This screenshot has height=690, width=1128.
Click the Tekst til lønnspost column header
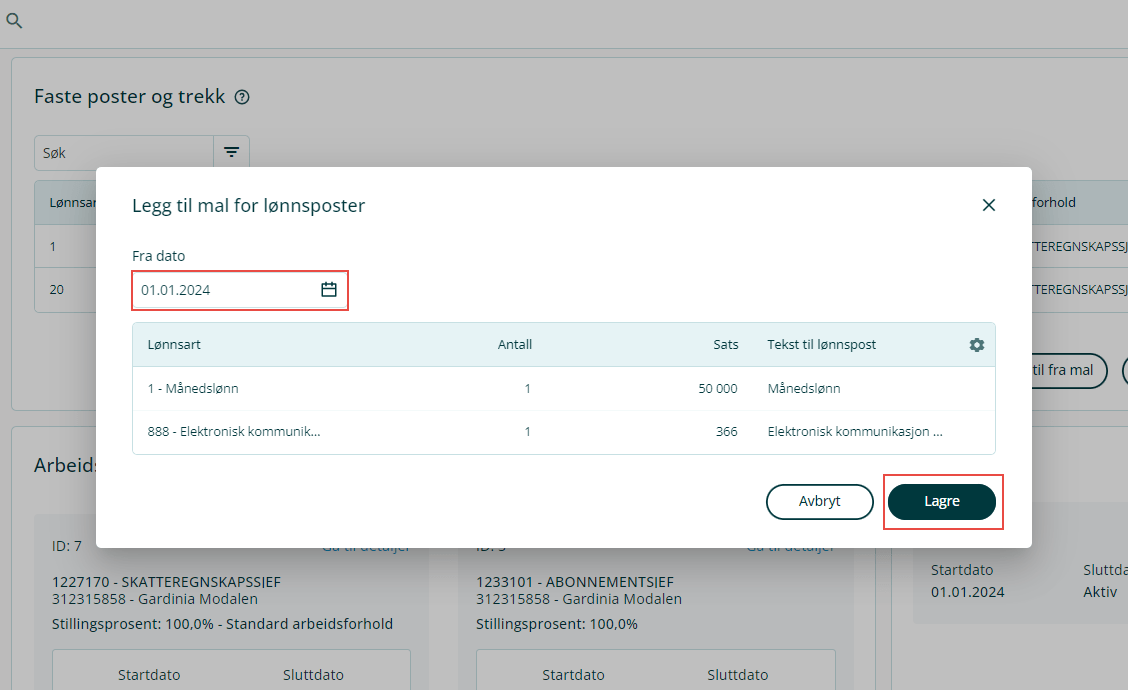[821, 345]
